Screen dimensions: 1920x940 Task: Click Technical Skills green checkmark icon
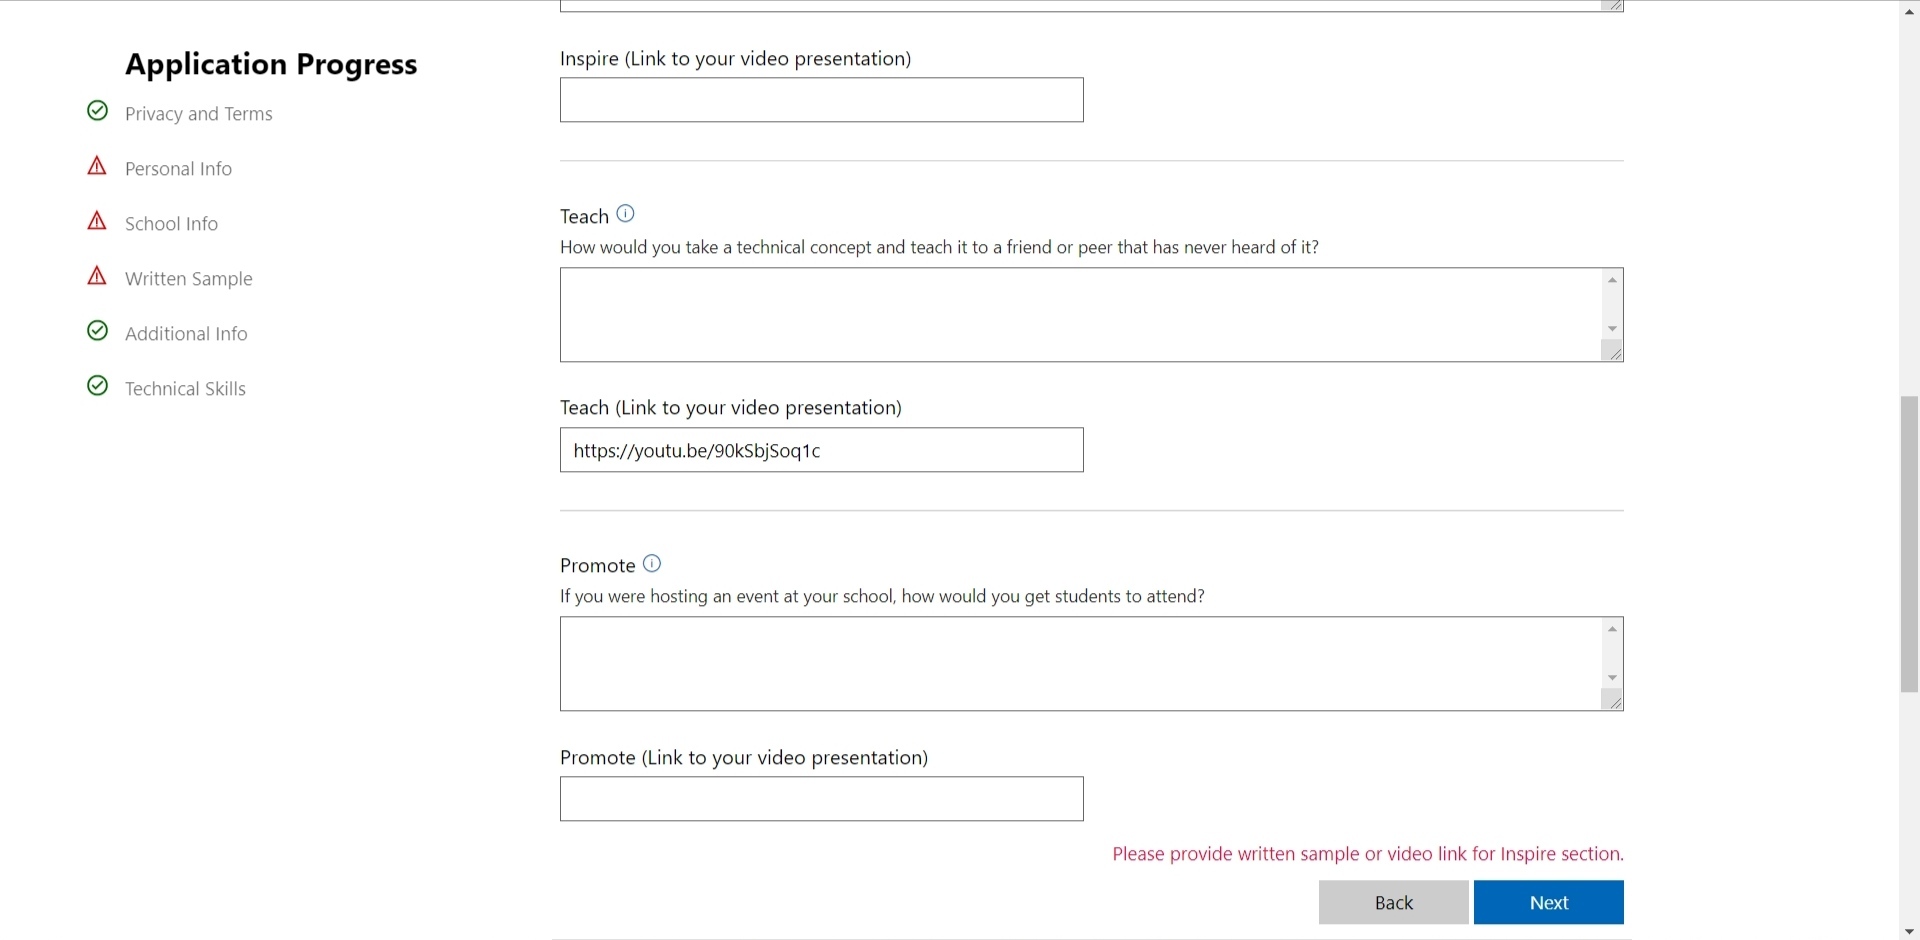click(x=97, y=386)
